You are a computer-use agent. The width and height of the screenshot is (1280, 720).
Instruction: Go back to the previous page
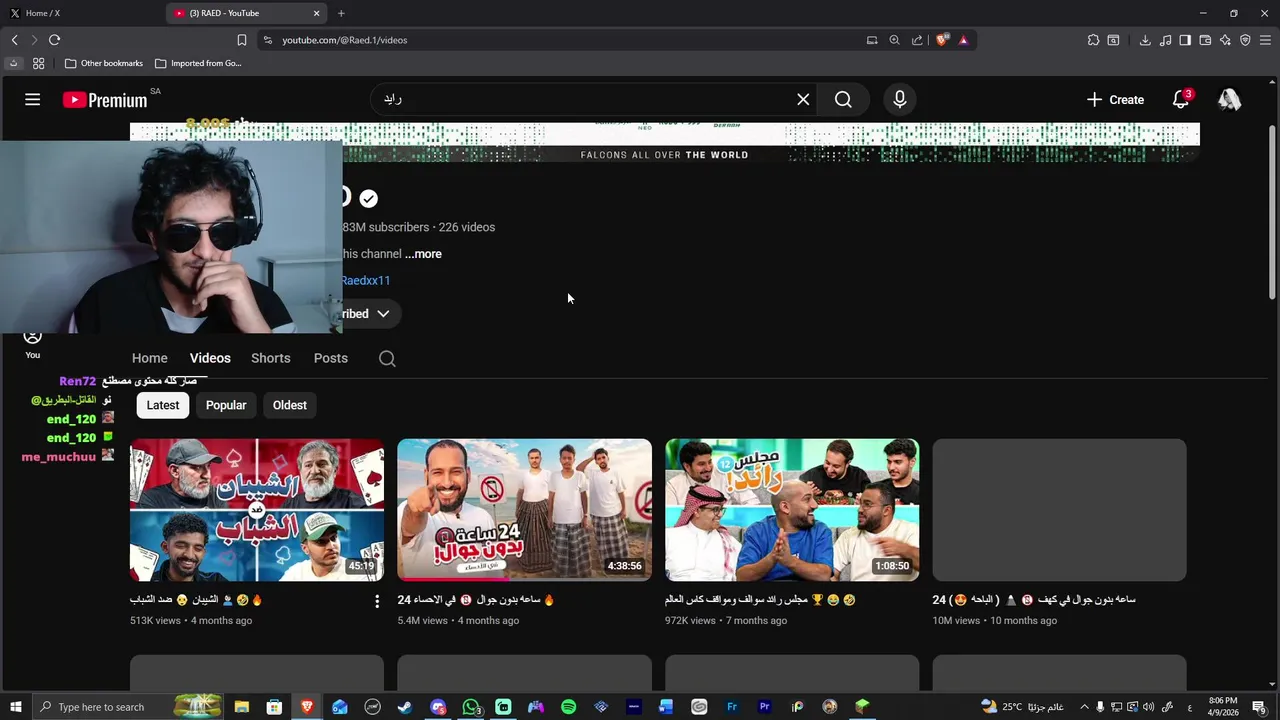(14, 40)
